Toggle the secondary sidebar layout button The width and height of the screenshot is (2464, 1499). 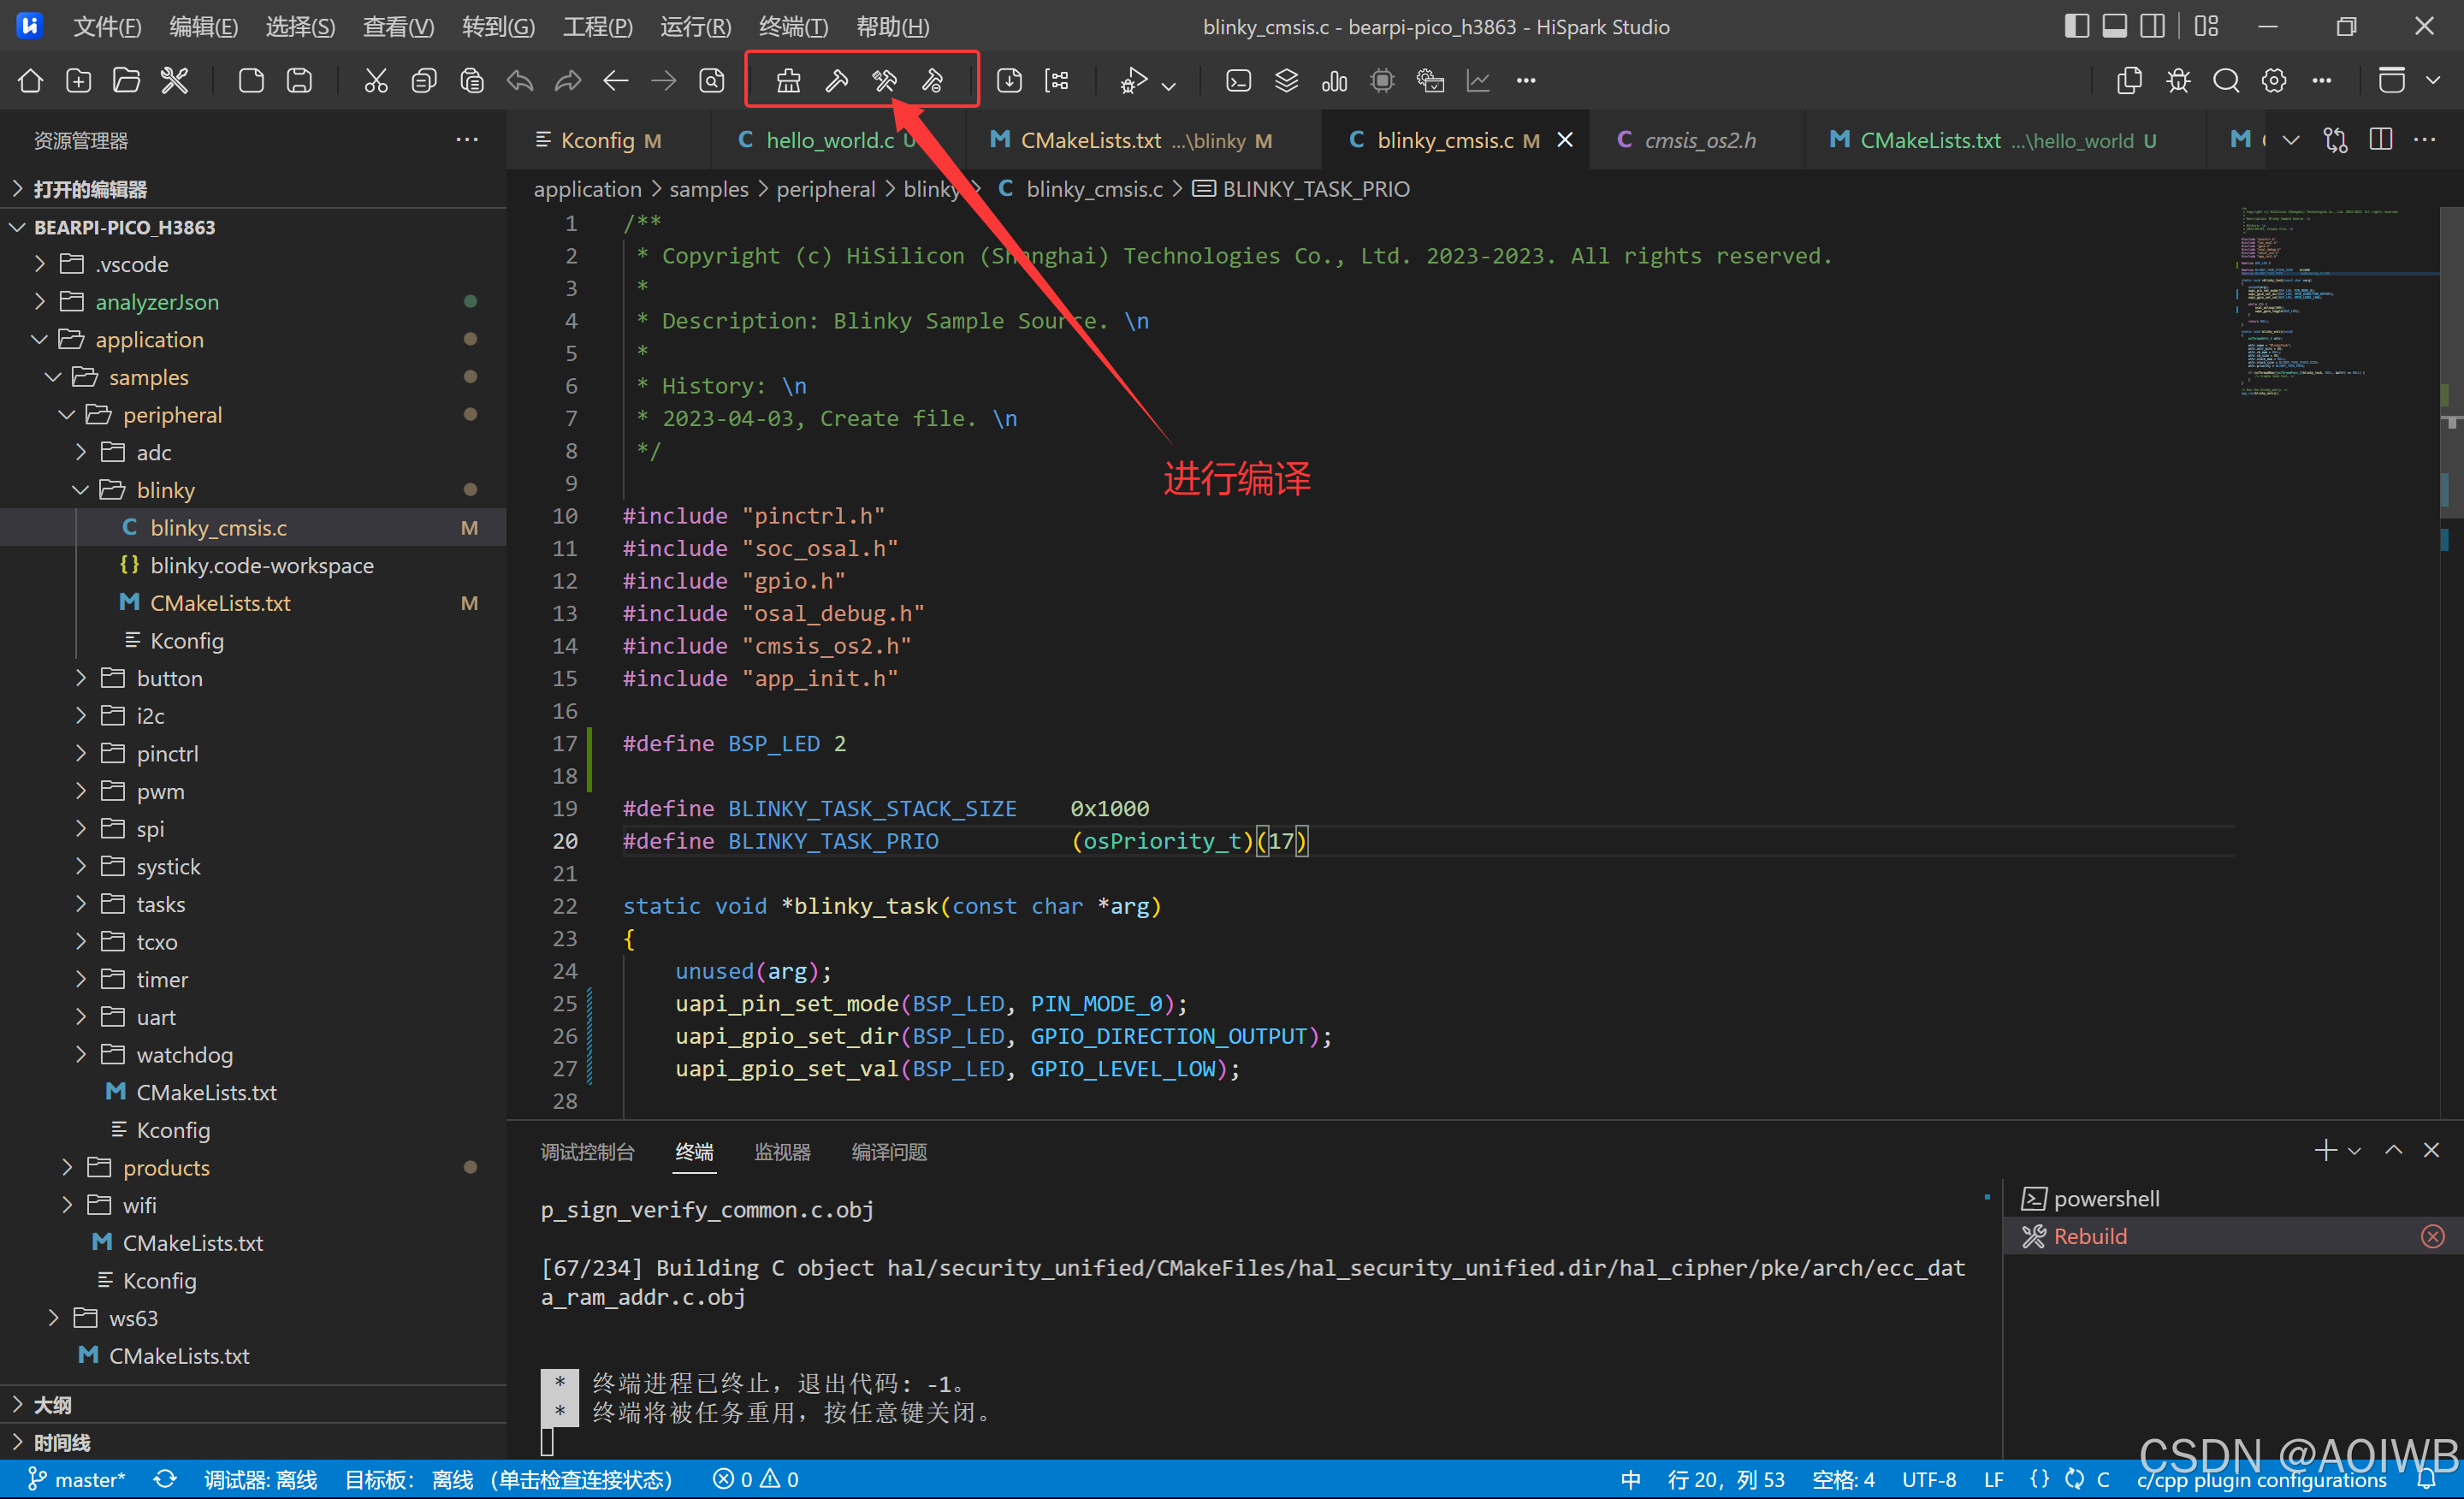click(2152, 27)
